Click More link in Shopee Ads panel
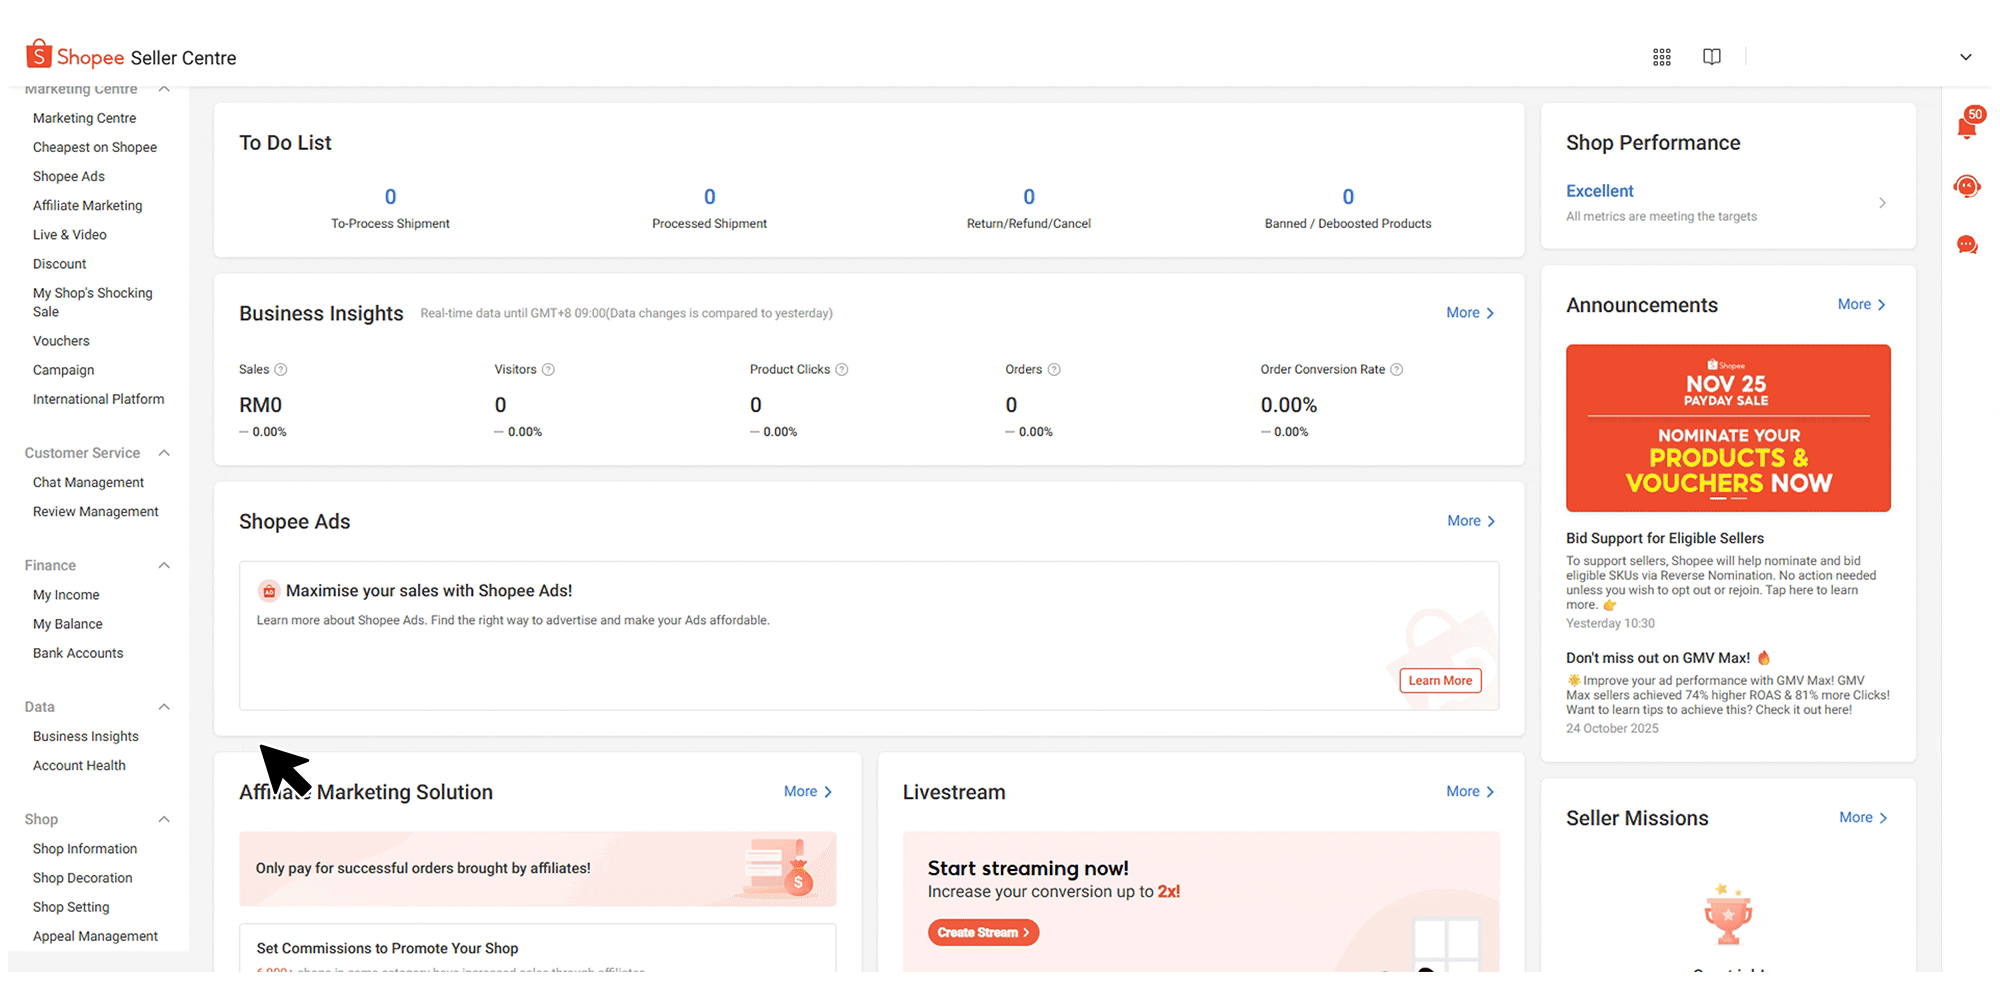 coord(1471,521)
